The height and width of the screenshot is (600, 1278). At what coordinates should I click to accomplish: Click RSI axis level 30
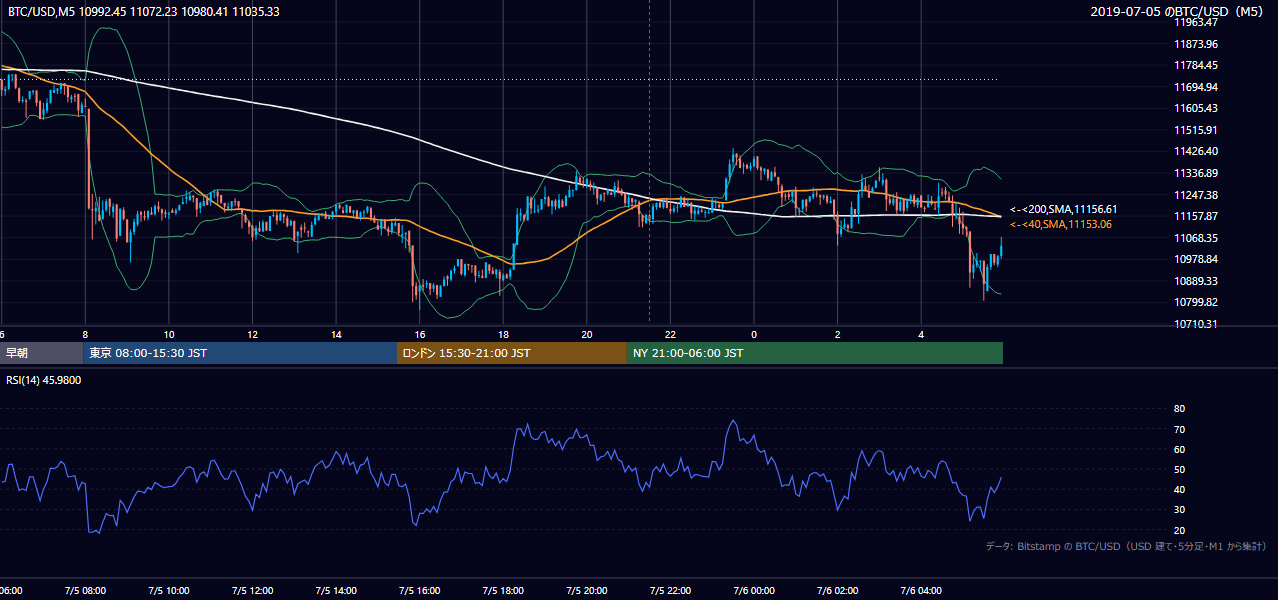(x=1180, y=510)
